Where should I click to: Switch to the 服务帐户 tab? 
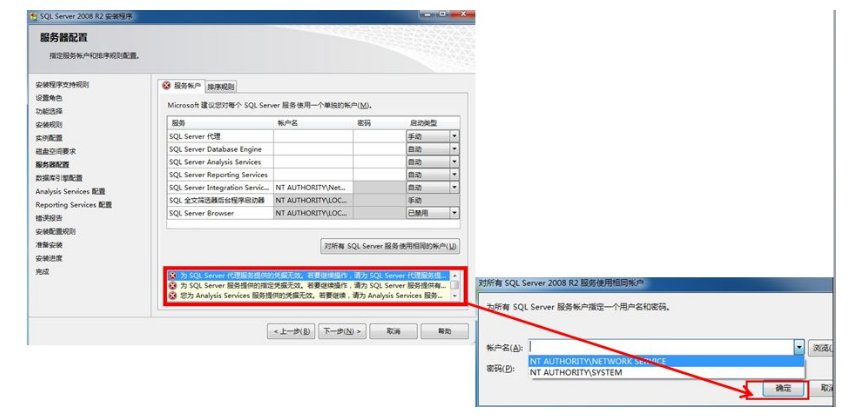182,86
